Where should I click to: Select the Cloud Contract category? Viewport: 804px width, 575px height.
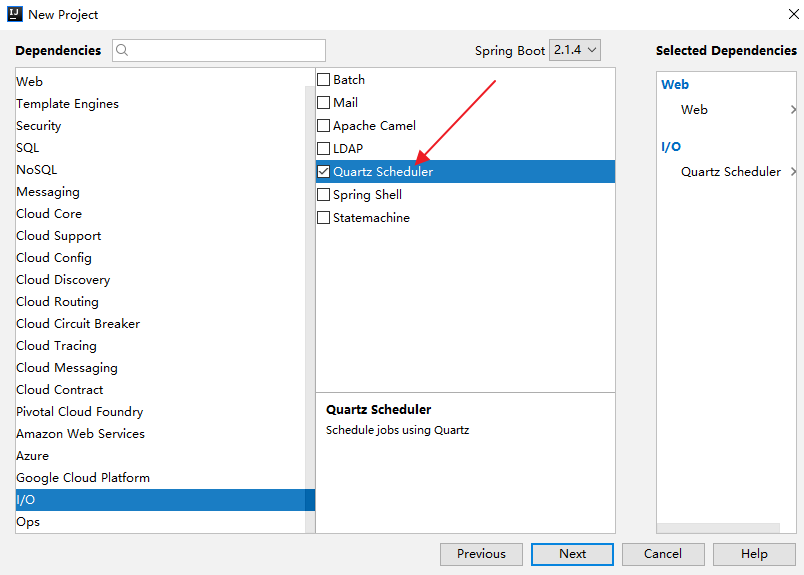click(160, 390)
